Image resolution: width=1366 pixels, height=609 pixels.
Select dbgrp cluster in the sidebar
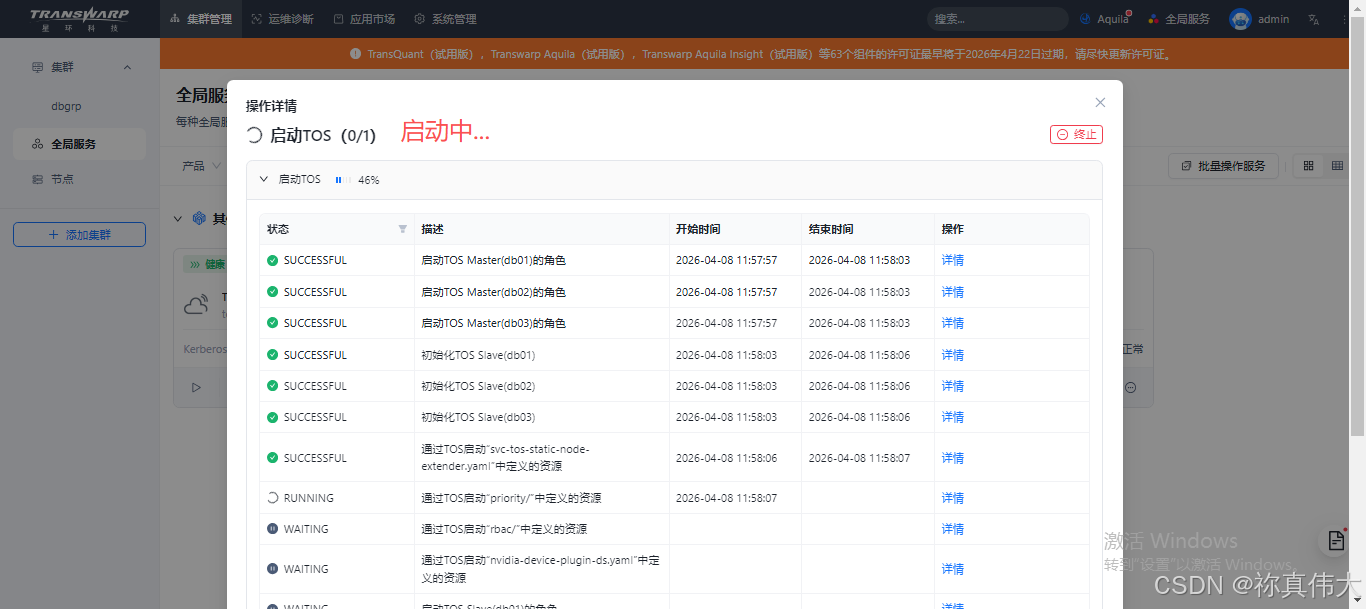(67, 105)
